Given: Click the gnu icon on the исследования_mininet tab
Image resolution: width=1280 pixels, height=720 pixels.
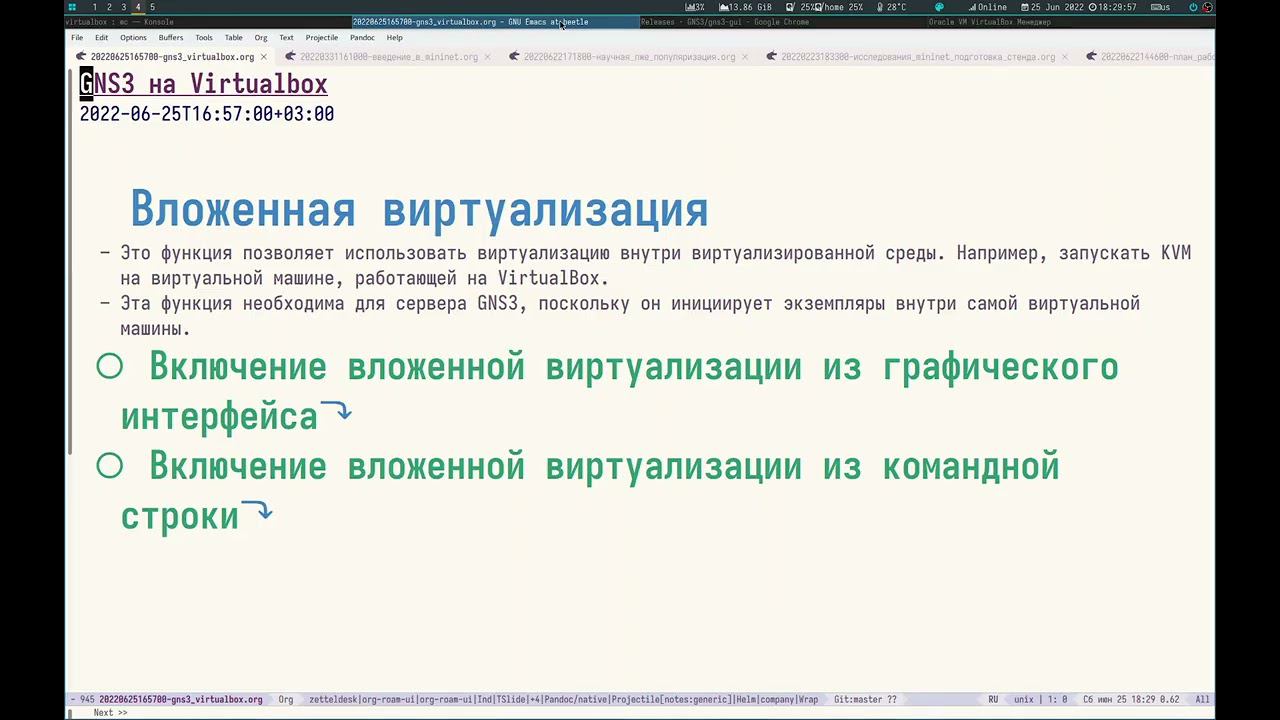Looking at the screenshot, I should (772, 56).
